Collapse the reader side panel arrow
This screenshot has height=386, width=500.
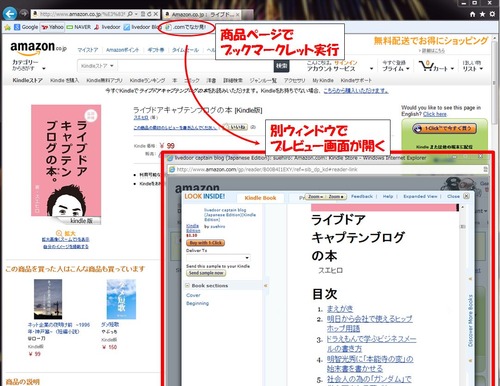(266, 286)
